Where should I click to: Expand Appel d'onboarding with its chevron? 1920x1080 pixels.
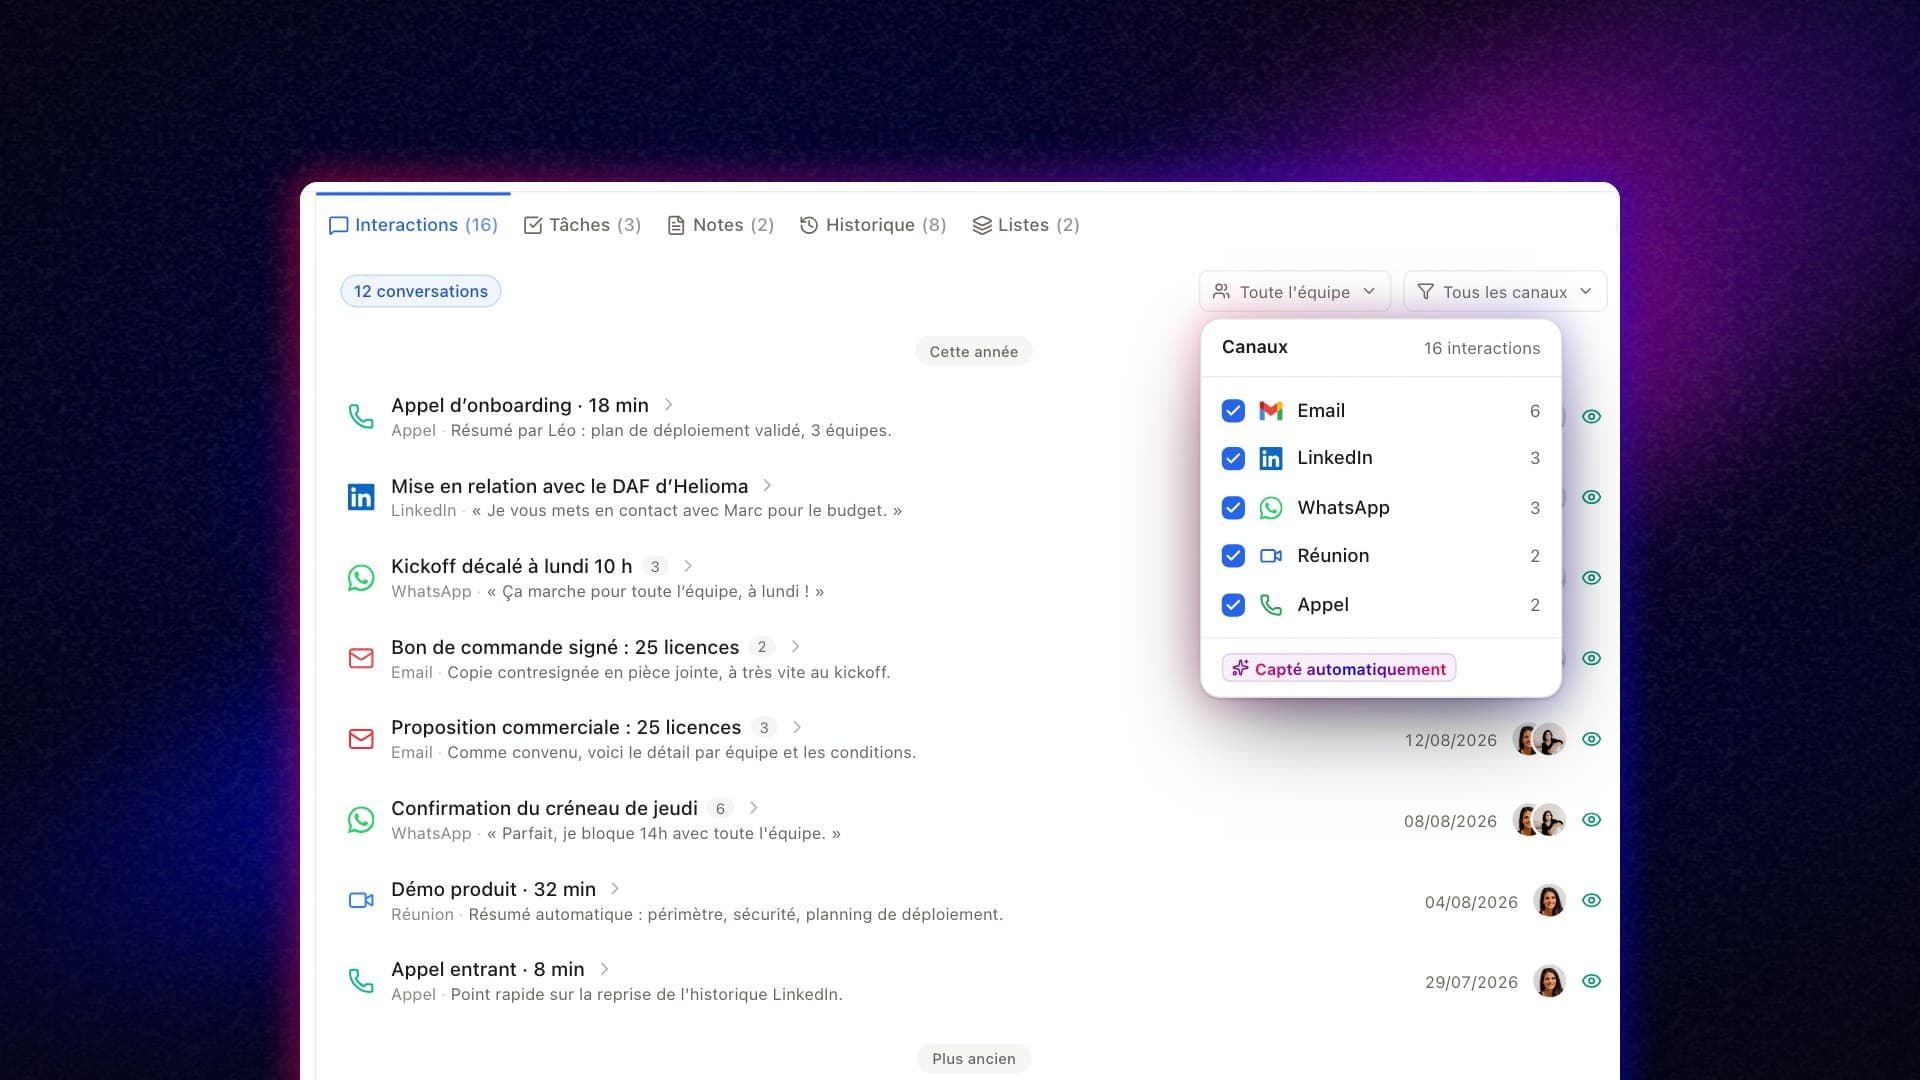(669, 405)
